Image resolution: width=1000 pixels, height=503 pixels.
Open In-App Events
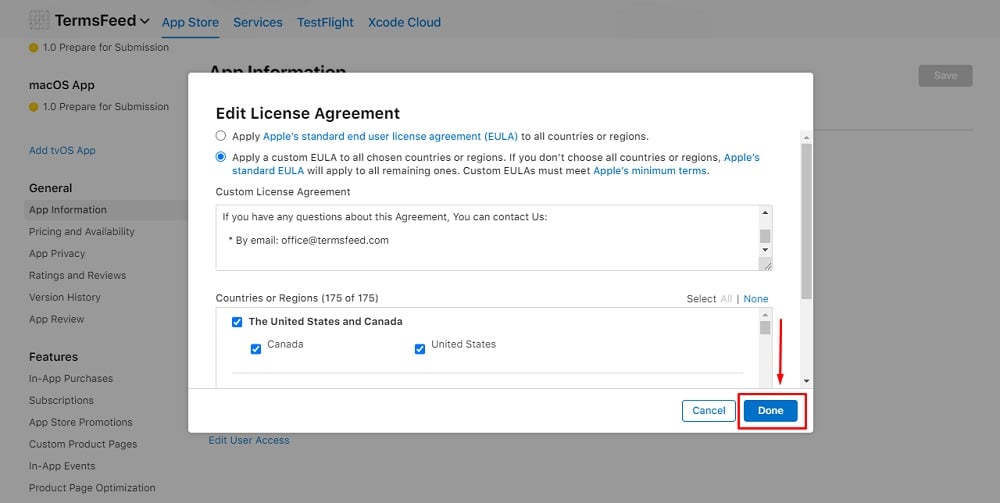(62, 466)
